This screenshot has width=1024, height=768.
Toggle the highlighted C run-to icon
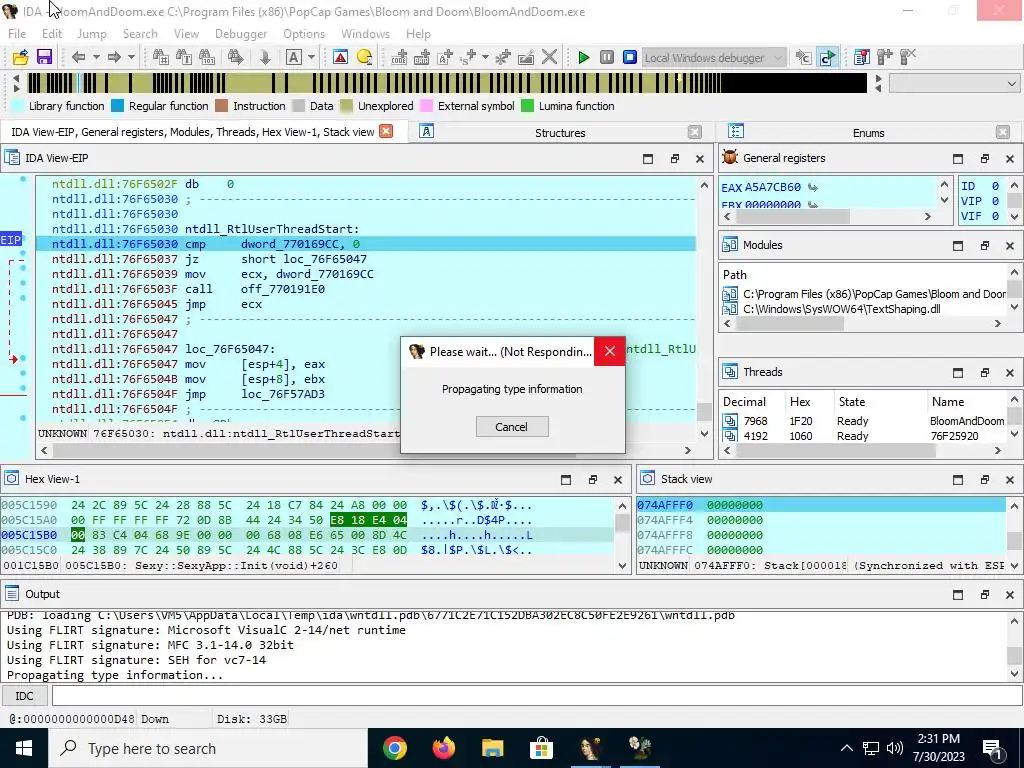point(827,57)
